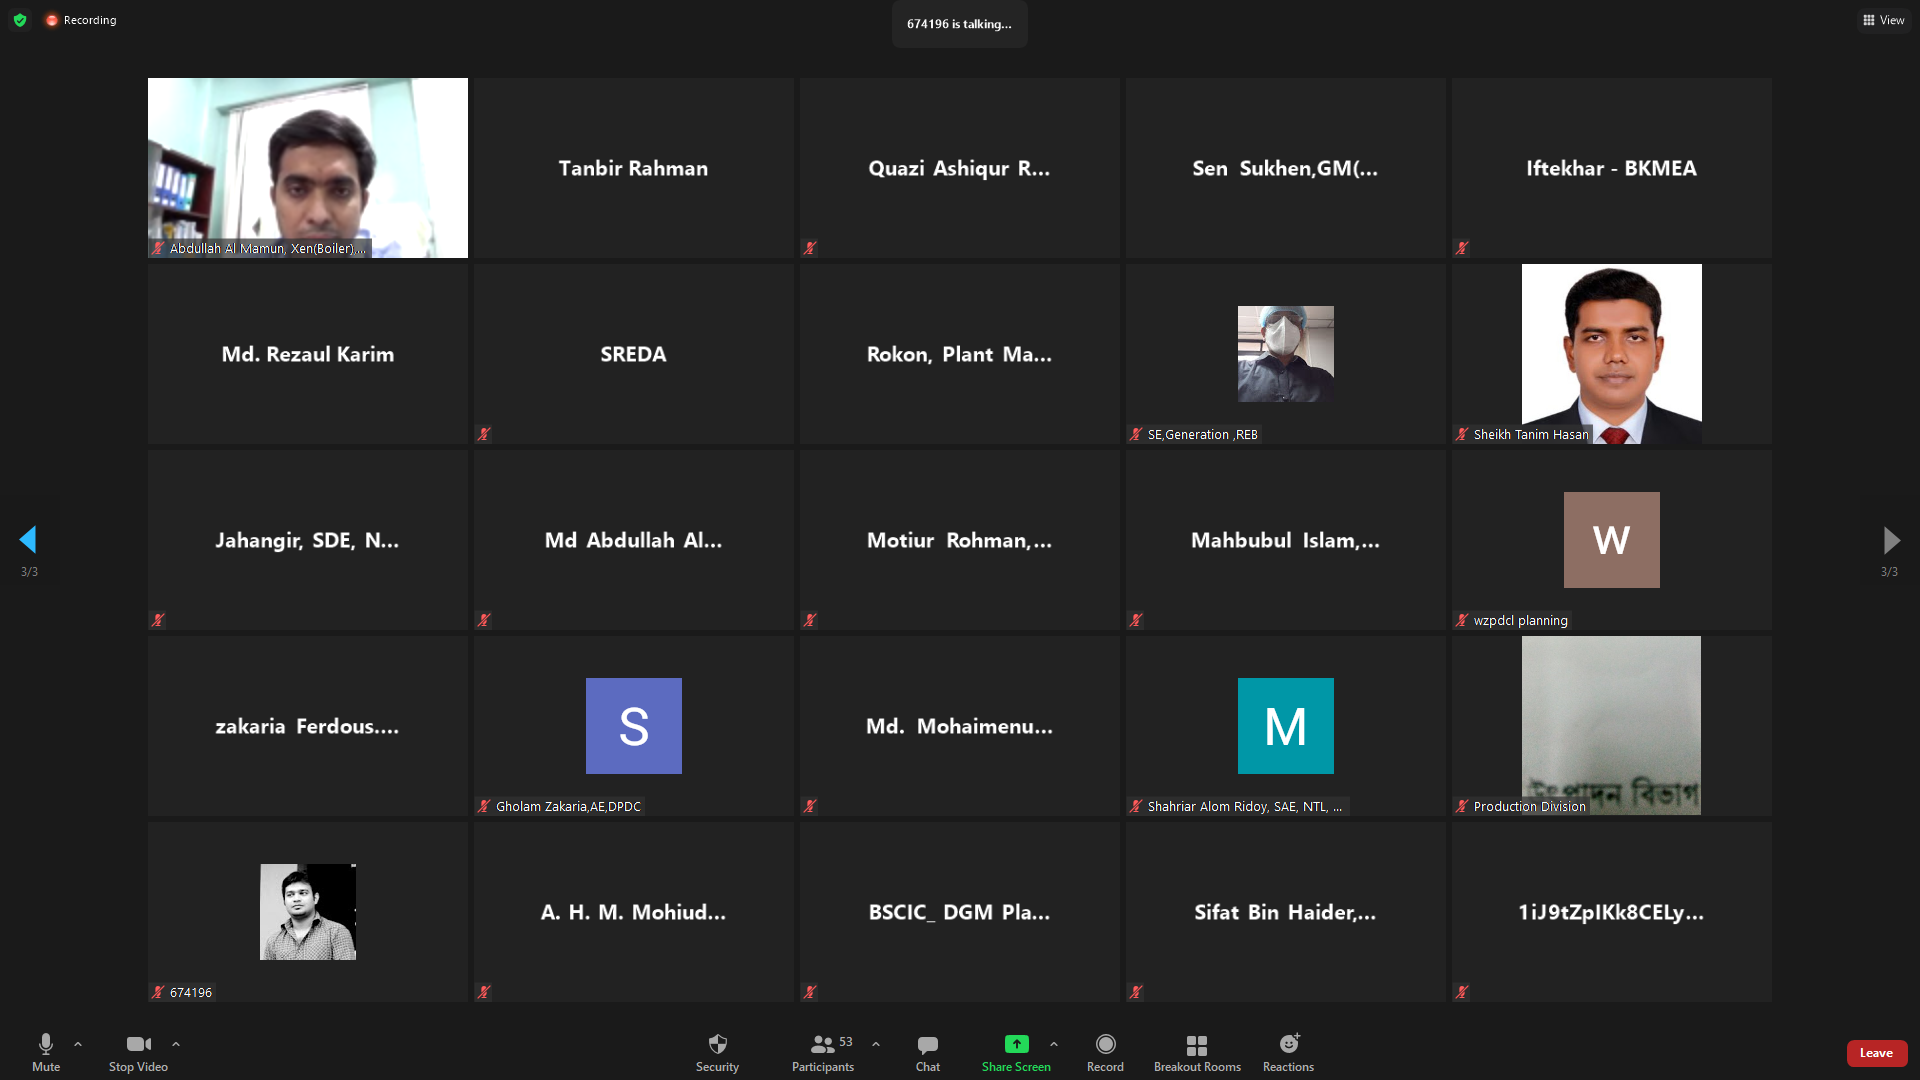Click the green Share Screen icon
This screenshot has width=1920, height=1080.
click(x=1016, y=1044)
